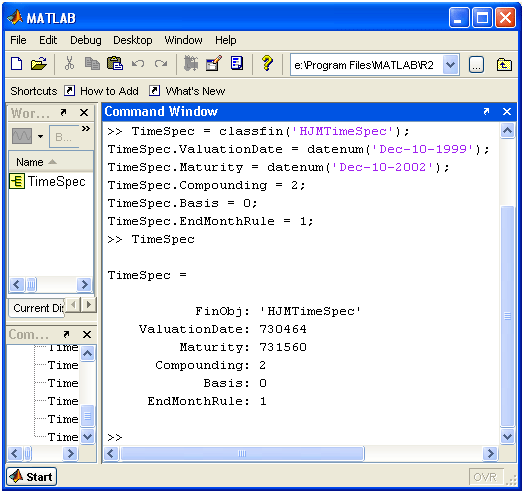This screenshot has width=524, height=493.
Task: Open the Help menu
Action: click(x=226, y=40)
